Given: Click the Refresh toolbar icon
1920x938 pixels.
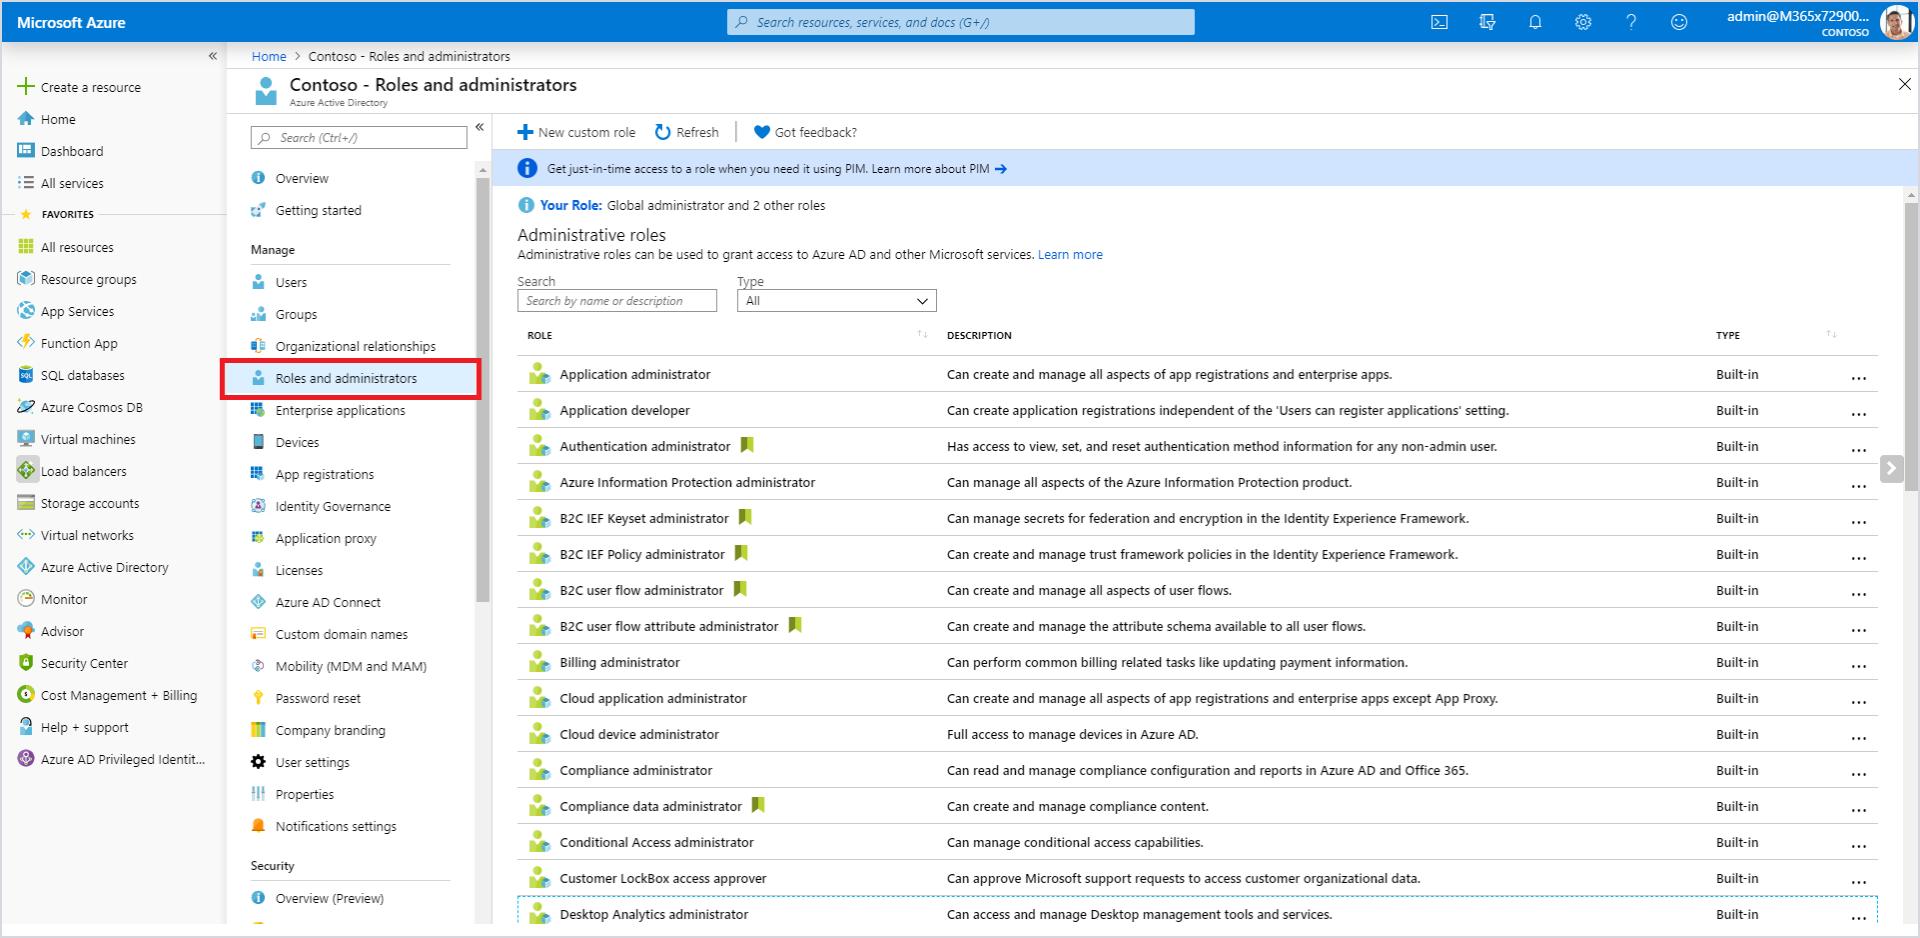Looking at the screenshot, I should point(662,132).
